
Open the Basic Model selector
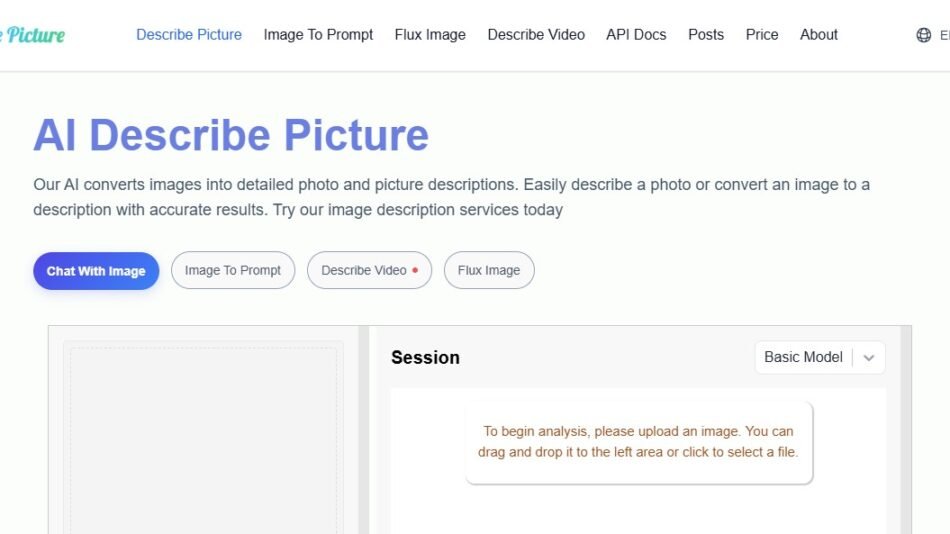803,357
